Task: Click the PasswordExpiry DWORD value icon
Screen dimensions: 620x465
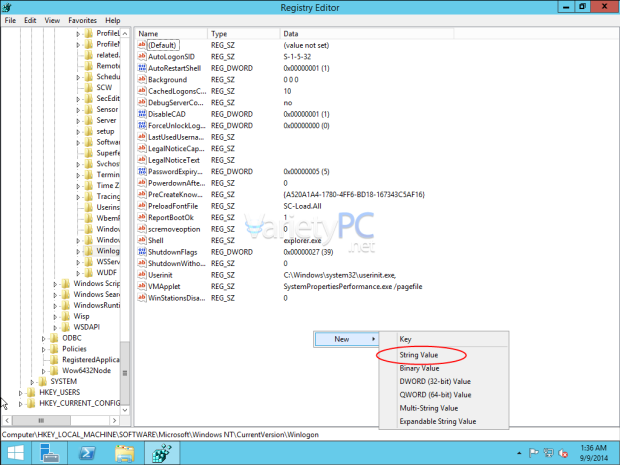Action: pos(142,171)
